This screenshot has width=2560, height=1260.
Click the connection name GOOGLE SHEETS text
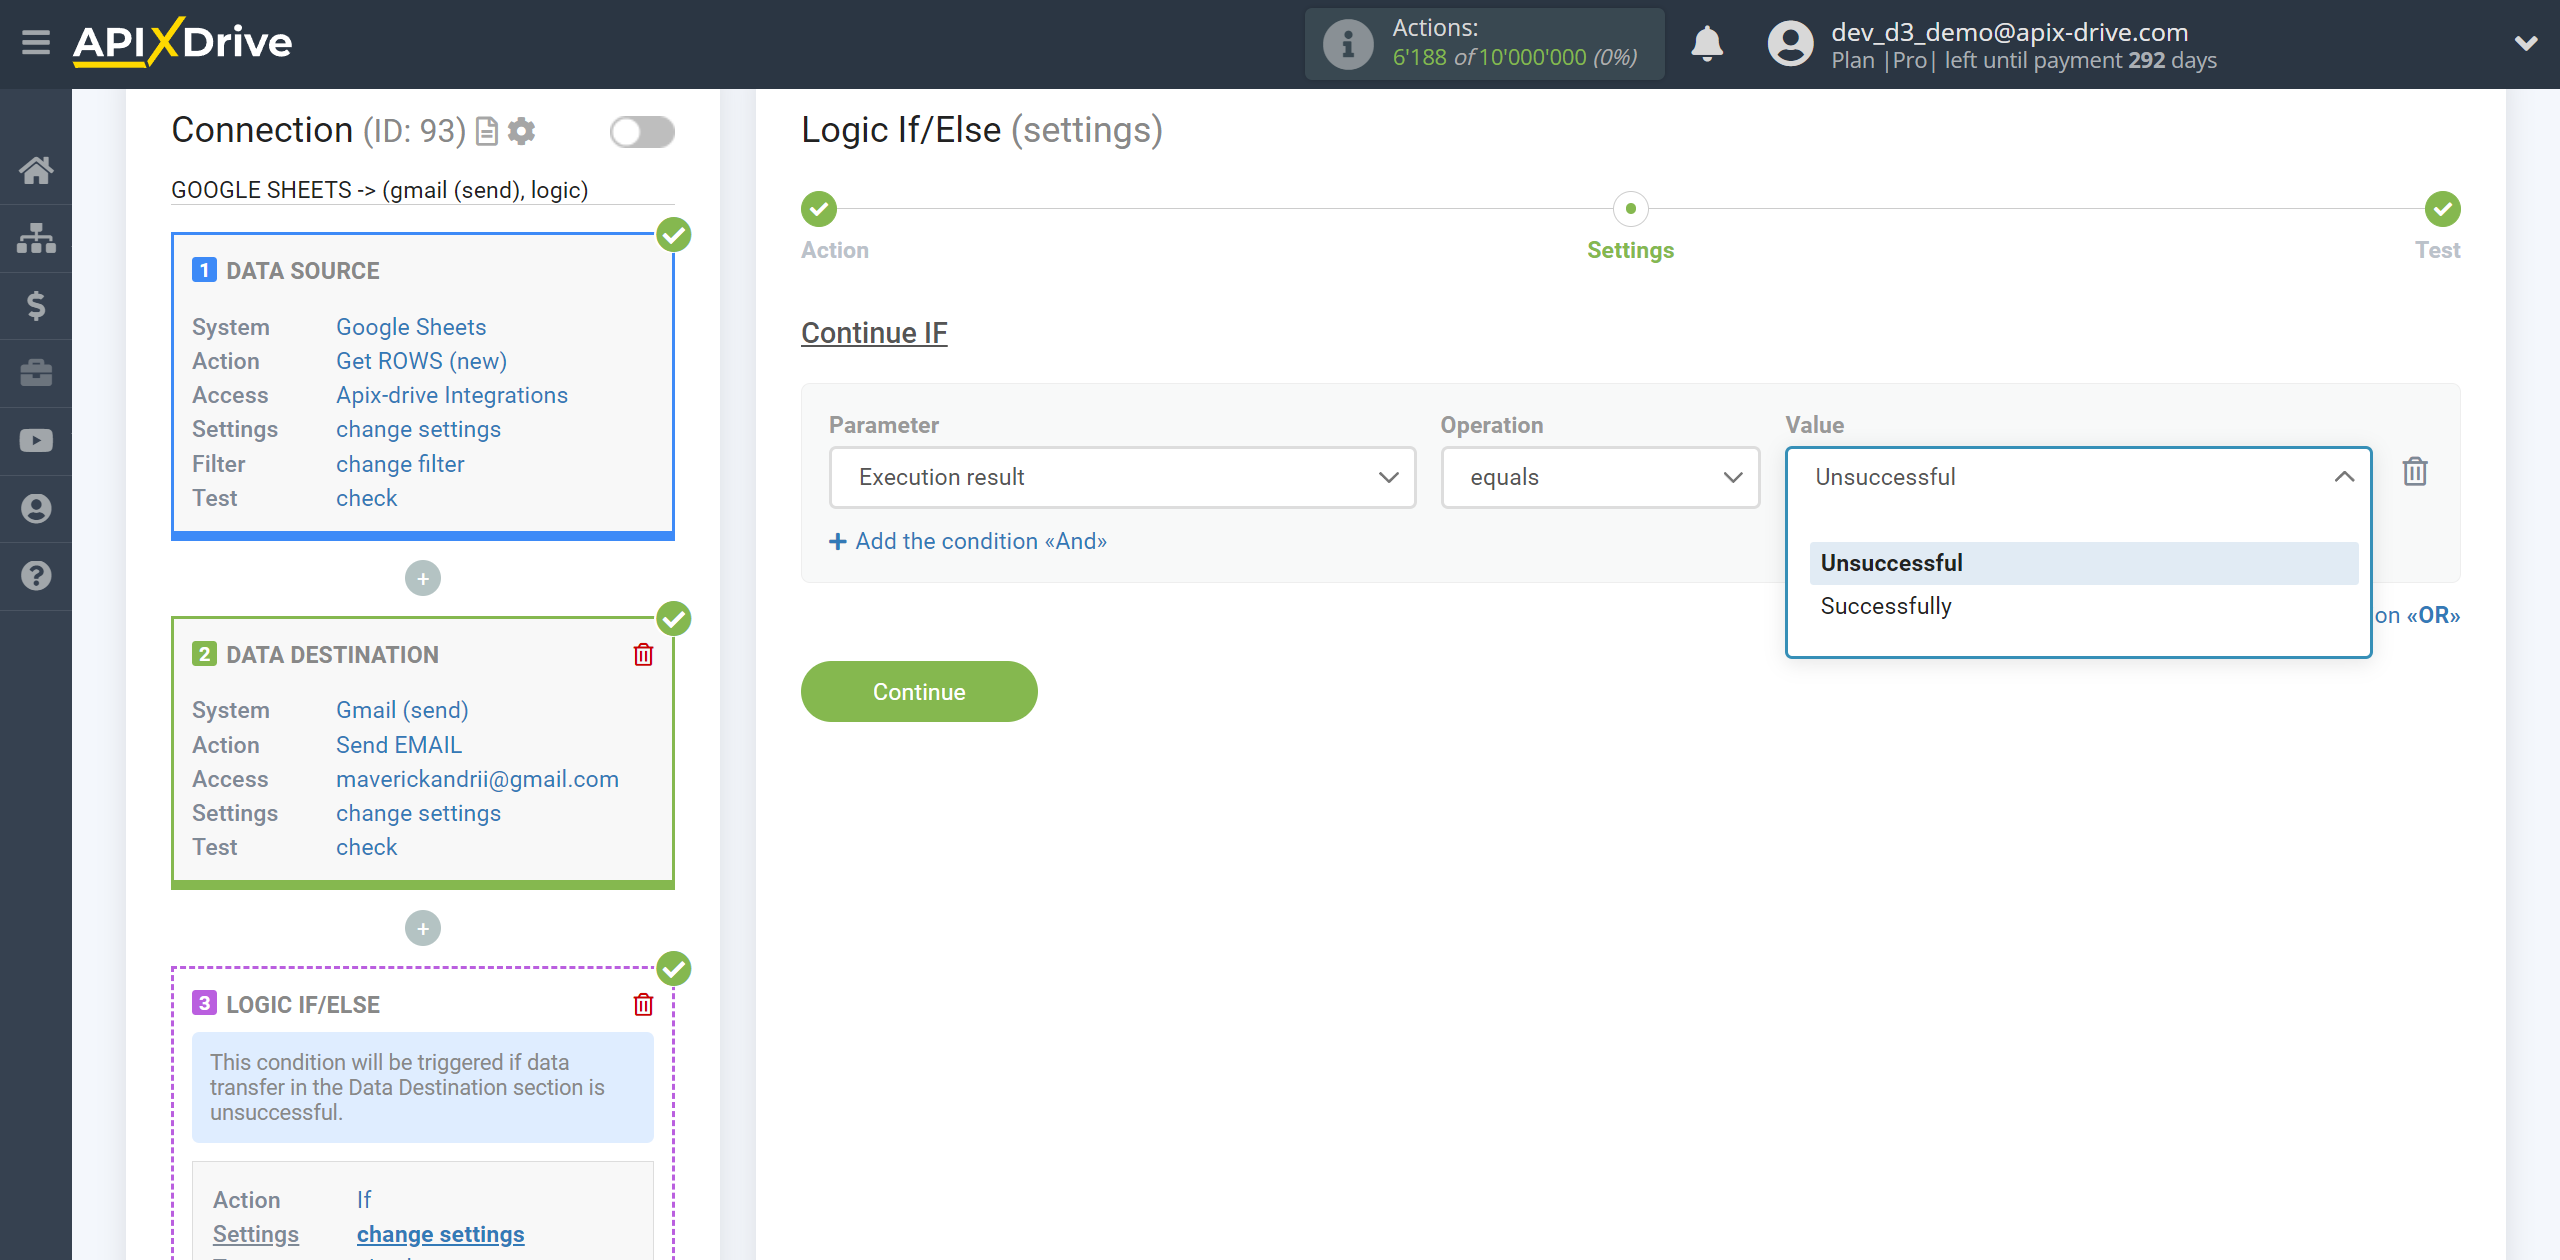[x=380, y=190]
